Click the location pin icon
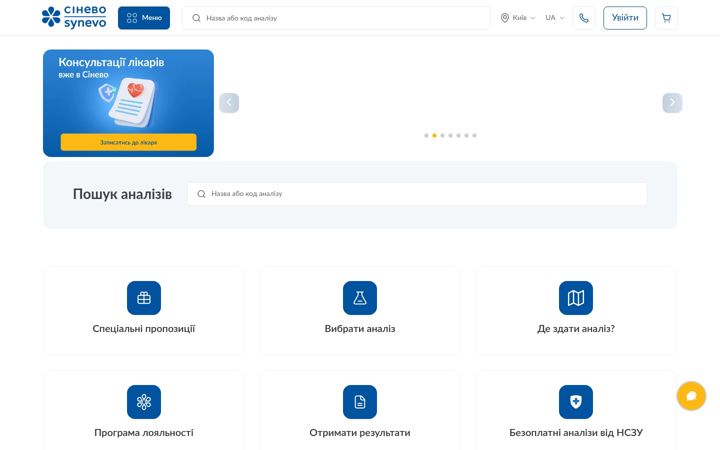 click(x=505, y=18)
